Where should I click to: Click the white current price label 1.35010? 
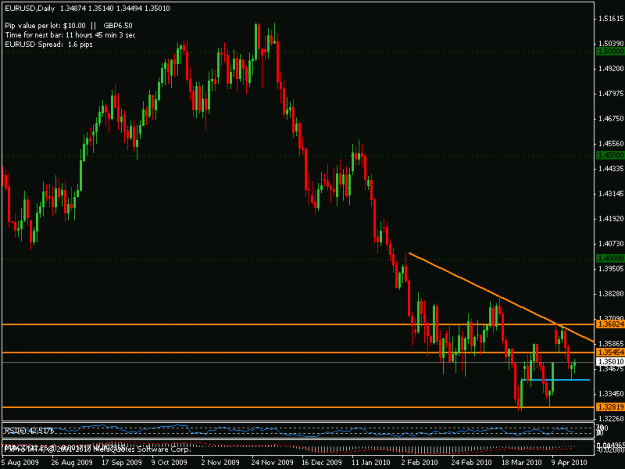(x=610, y=361)
